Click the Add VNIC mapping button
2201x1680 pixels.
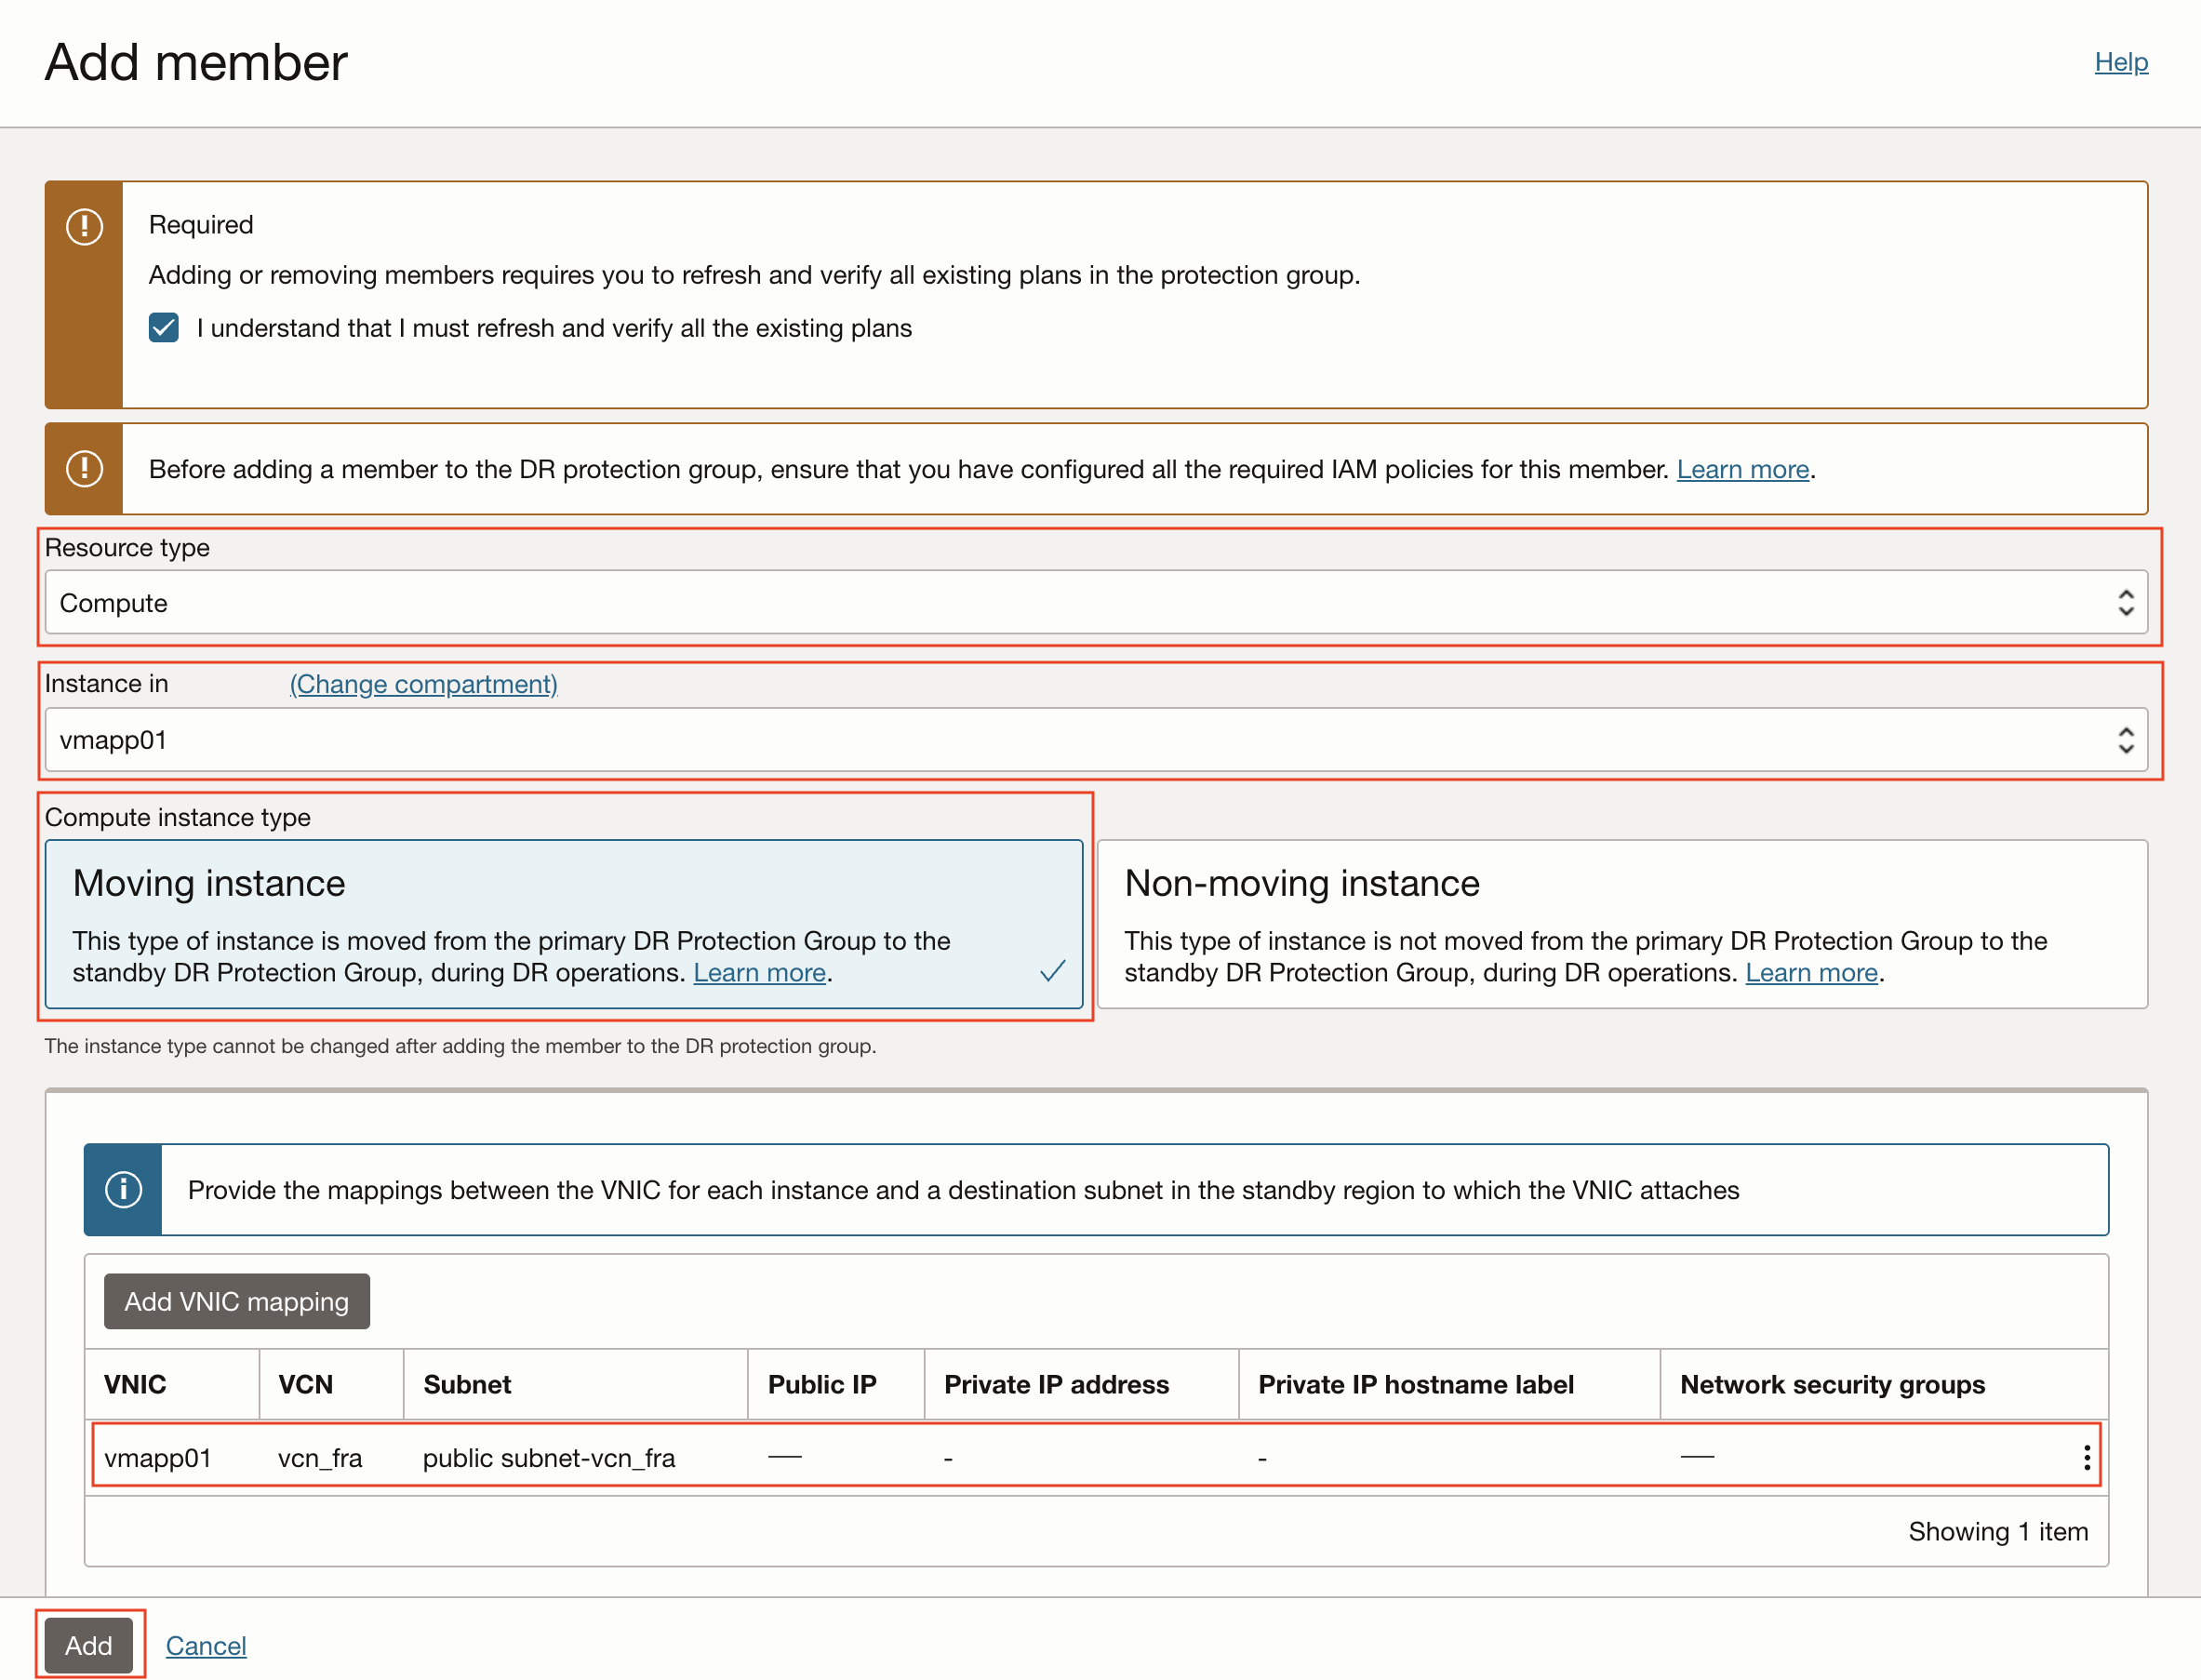(237, 1301)
